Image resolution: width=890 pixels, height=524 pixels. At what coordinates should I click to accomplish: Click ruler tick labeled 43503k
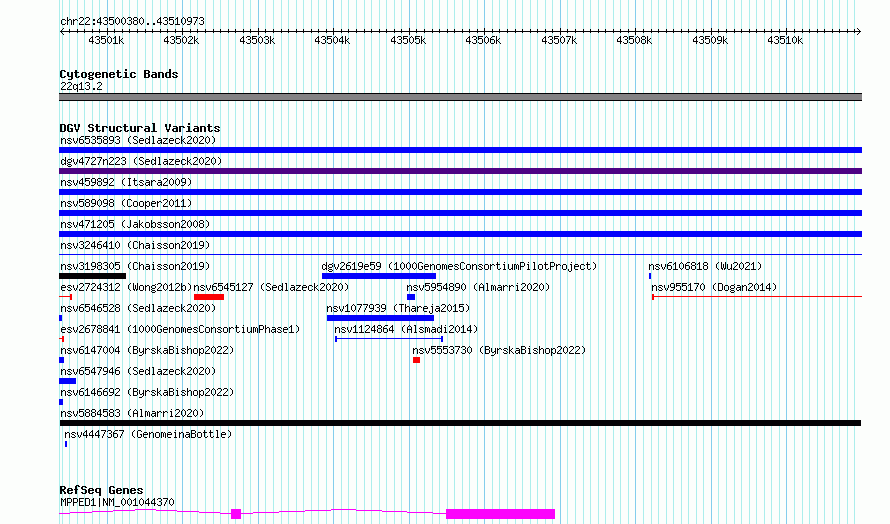coord(257,40)
